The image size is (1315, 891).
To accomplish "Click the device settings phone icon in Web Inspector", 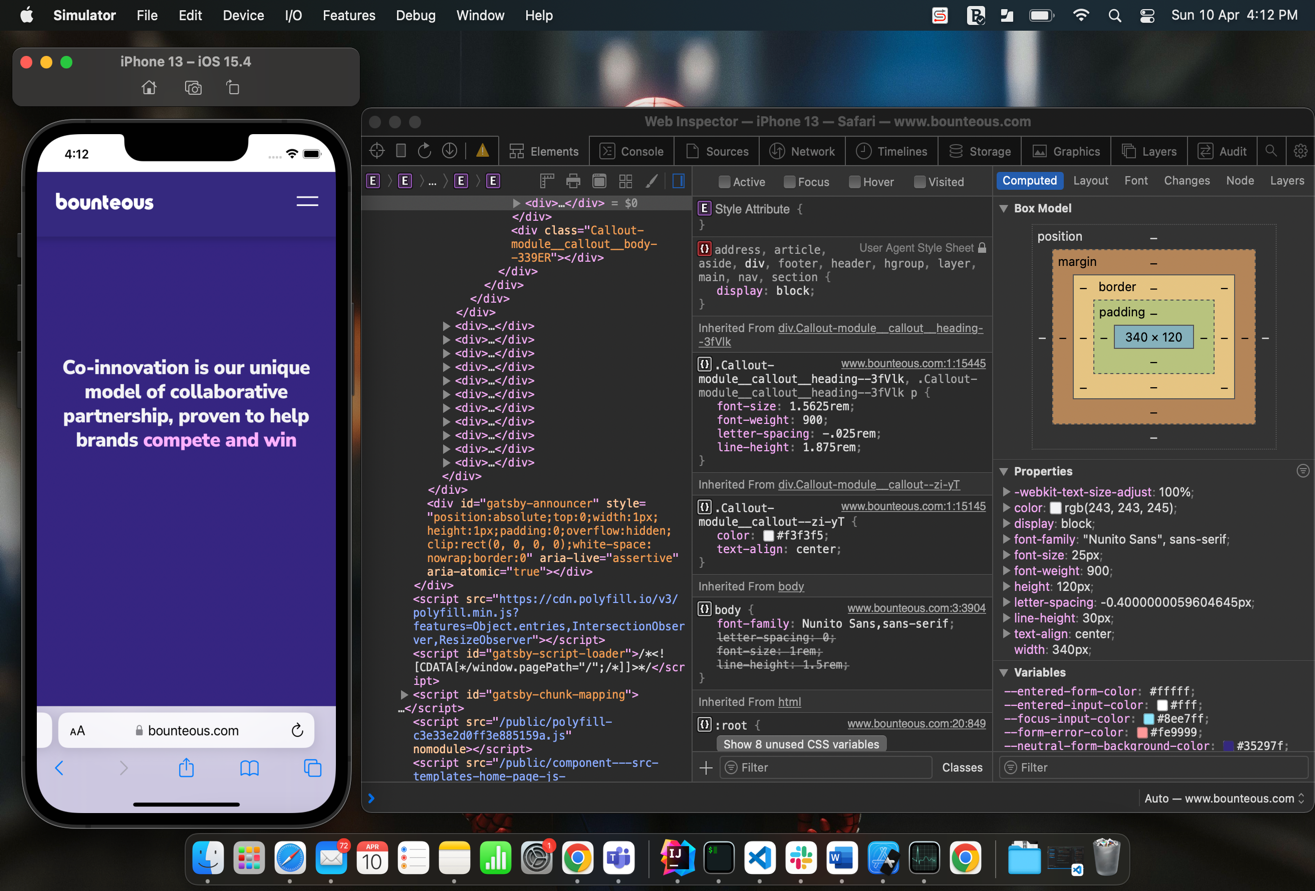I will point(401,151).
